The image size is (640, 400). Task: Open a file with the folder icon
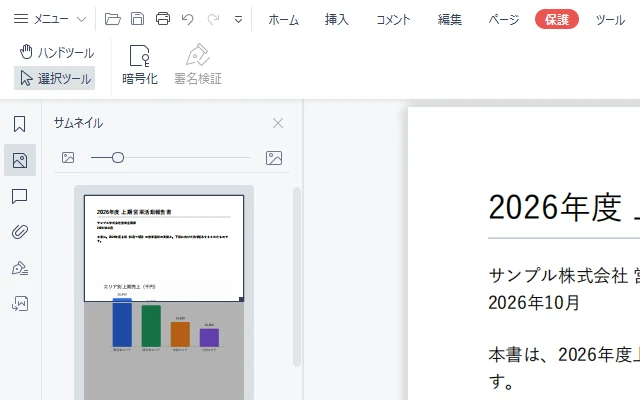click(x=113, y=19)
